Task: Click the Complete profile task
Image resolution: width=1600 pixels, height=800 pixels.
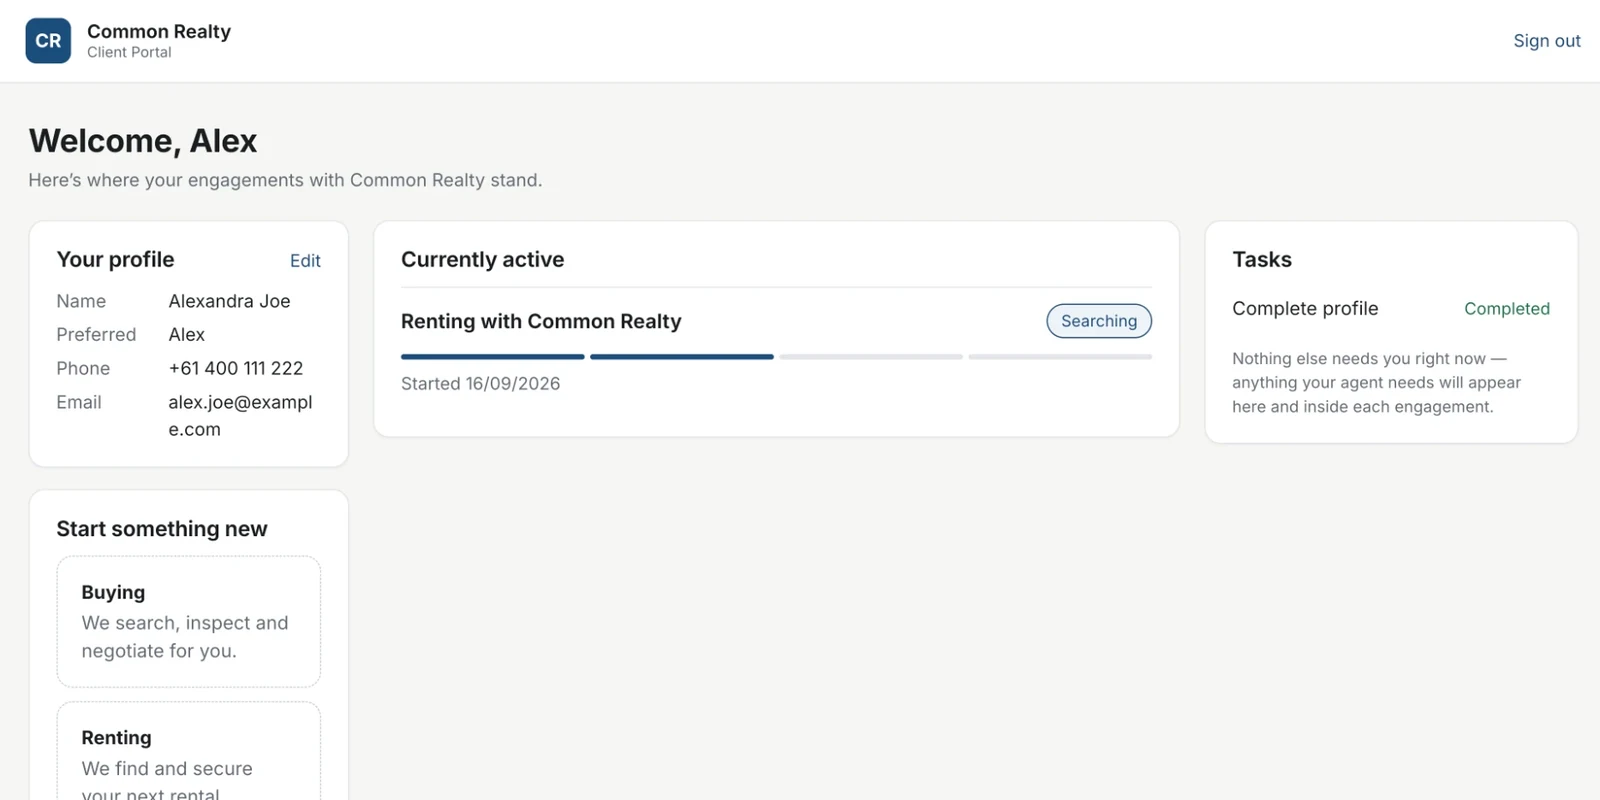Action: [x=1305, y=309]
